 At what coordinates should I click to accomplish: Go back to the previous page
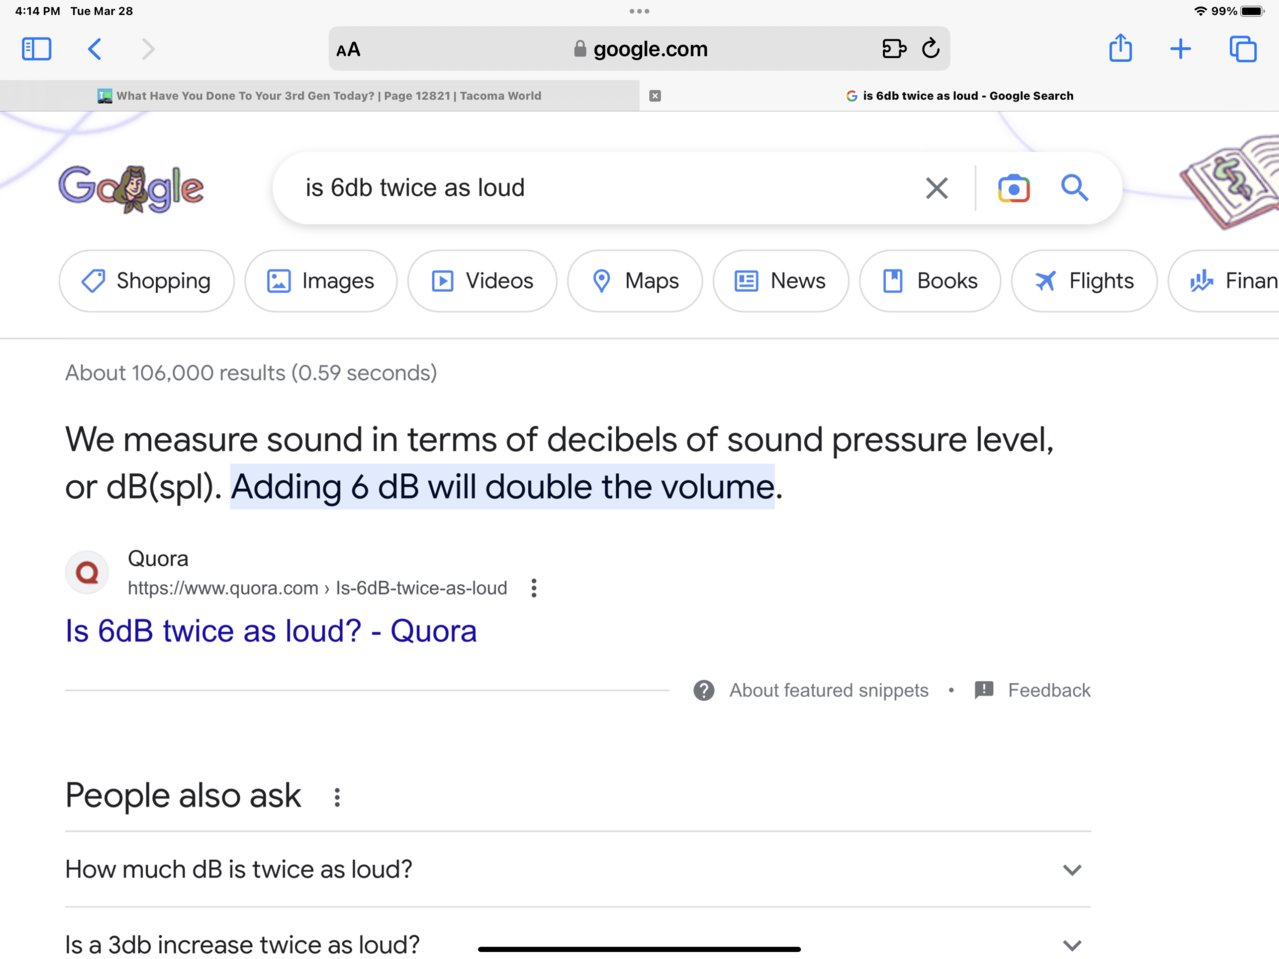95,49
